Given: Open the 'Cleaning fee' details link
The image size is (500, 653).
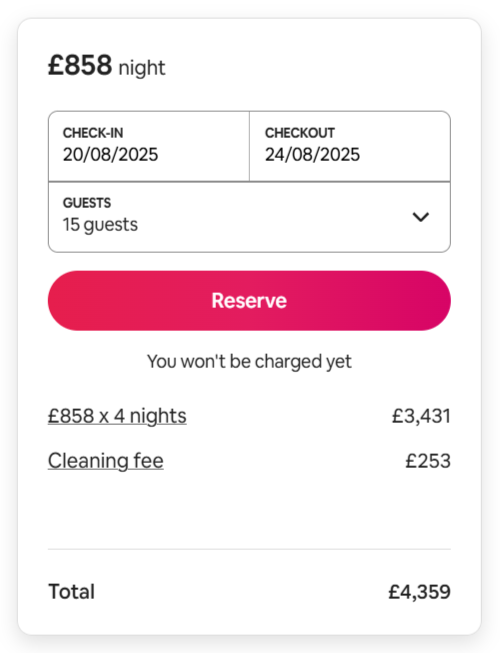Looking at the screenshot, I should [106, 461].
